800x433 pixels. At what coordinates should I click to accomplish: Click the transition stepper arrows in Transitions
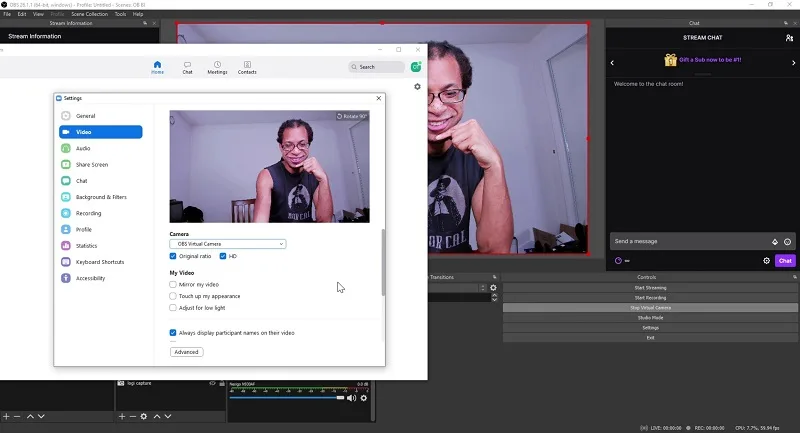pyautogui.click(x=483, y=288)
